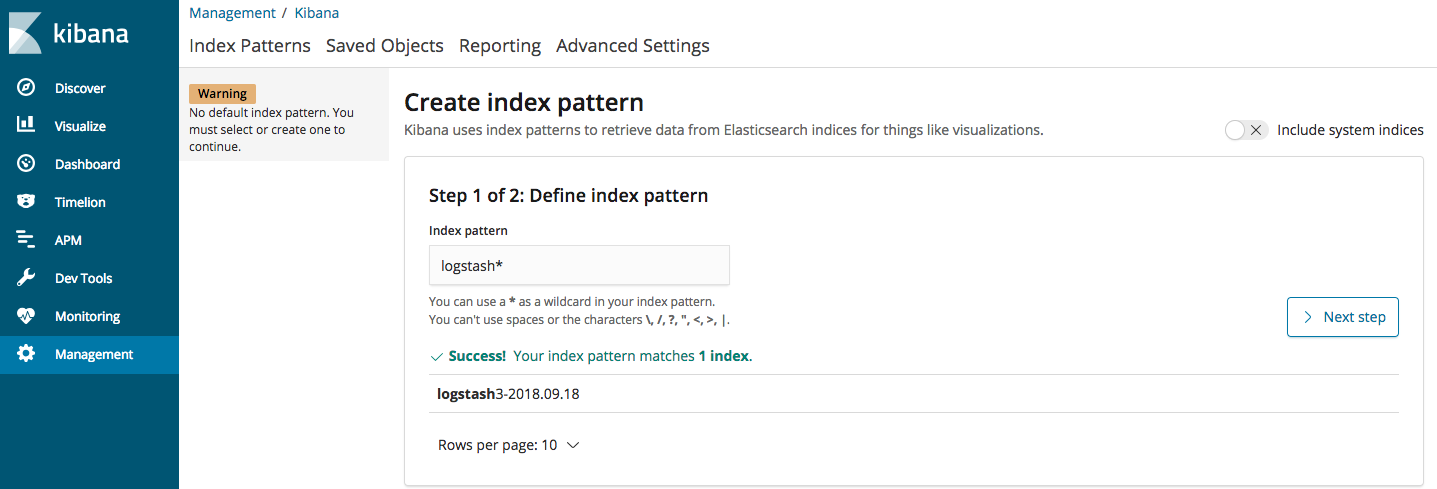Image resolution: width=1437 pixels, height=489 pixels.
Task: Click the Kibana logo icon
Action: [x=25, y=32]
